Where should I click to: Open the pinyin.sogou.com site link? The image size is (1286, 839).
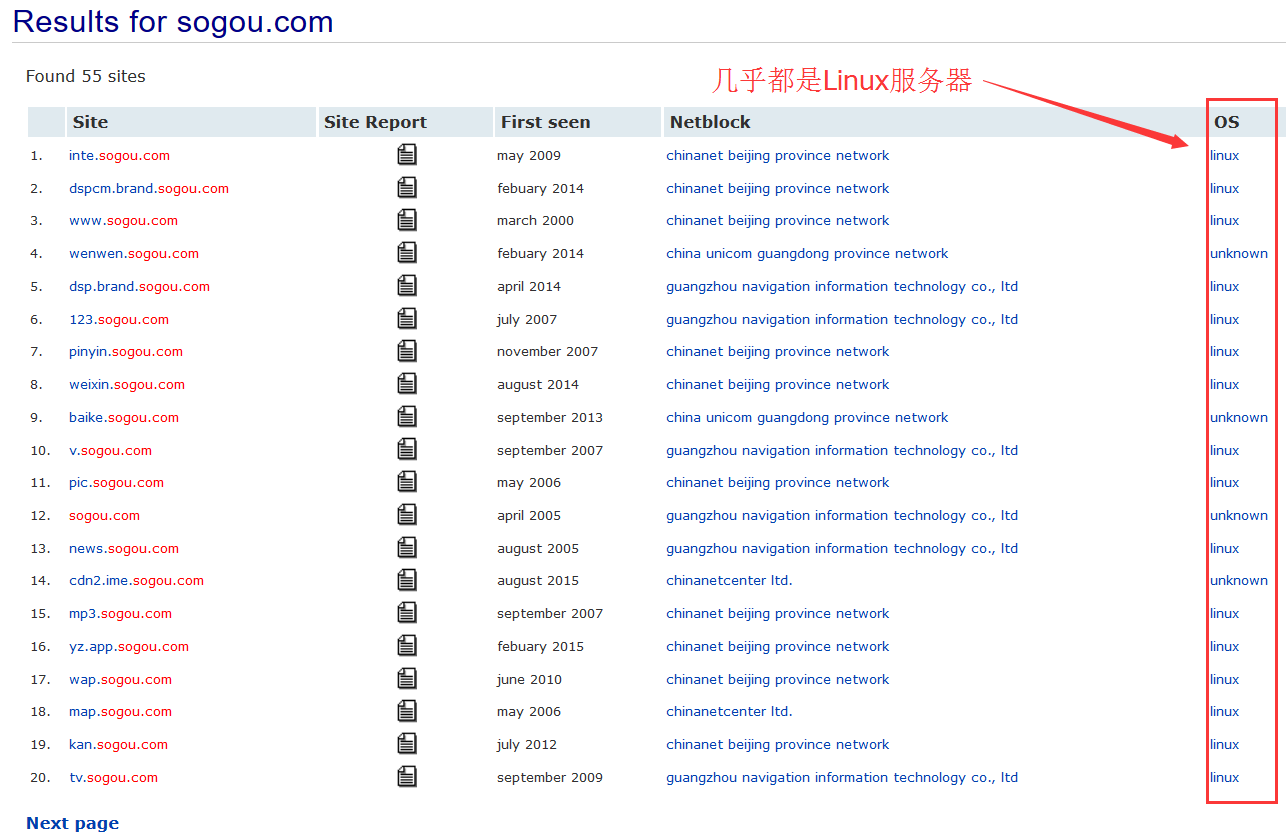tap(126, 351)
